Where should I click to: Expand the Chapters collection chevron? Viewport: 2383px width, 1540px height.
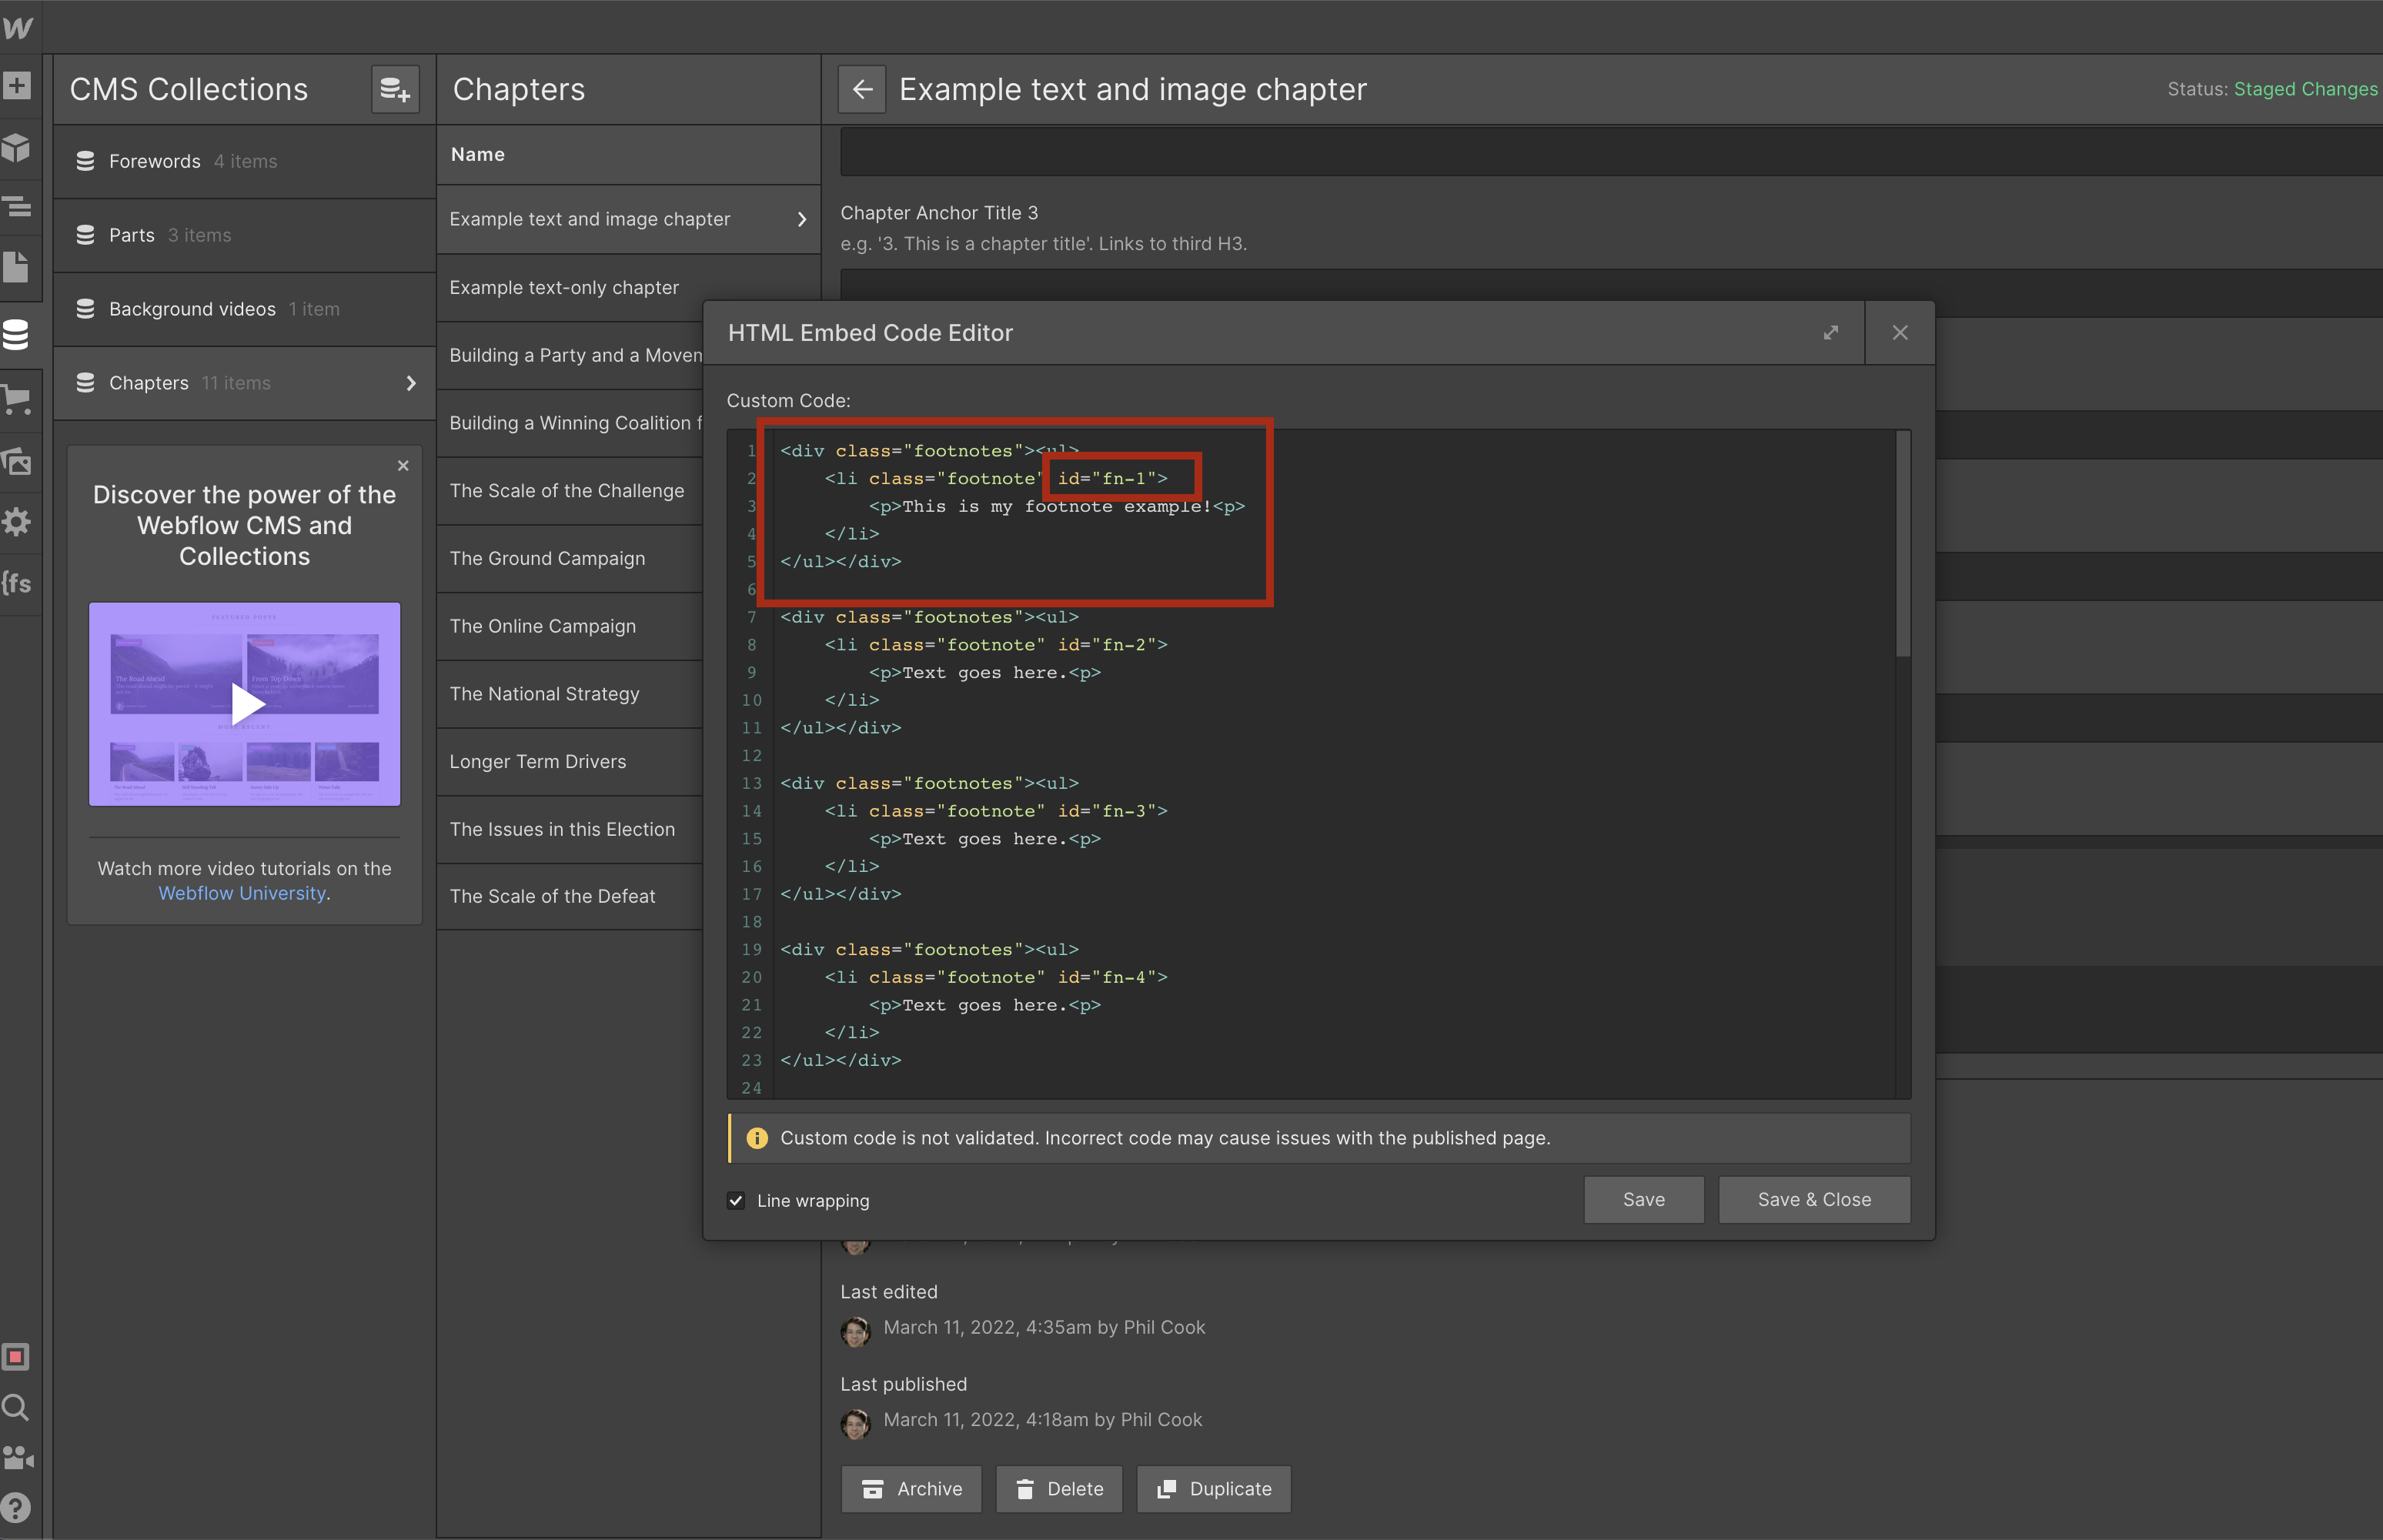[411, 383]
